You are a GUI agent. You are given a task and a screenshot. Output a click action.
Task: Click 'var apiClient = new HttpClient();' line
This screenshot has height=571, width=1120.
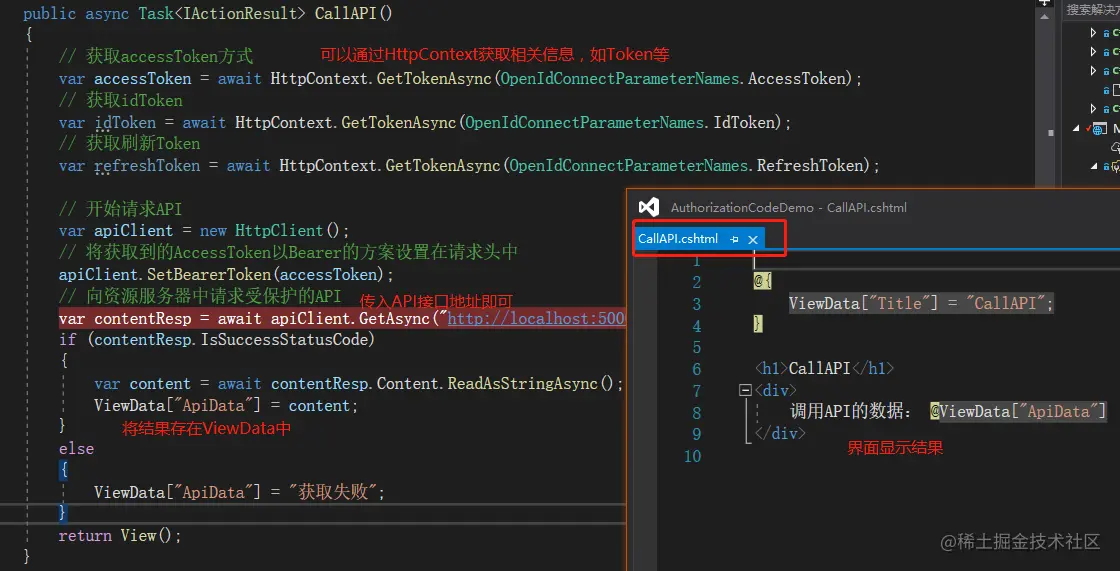click(204, 231)
